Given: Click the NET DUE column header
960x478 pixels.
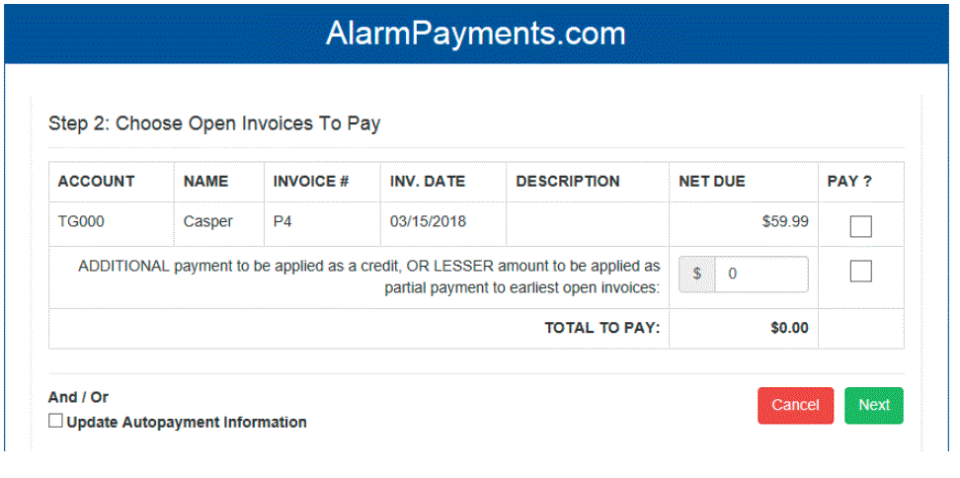Looking at the screenshot, I should [x=711, y=182].
